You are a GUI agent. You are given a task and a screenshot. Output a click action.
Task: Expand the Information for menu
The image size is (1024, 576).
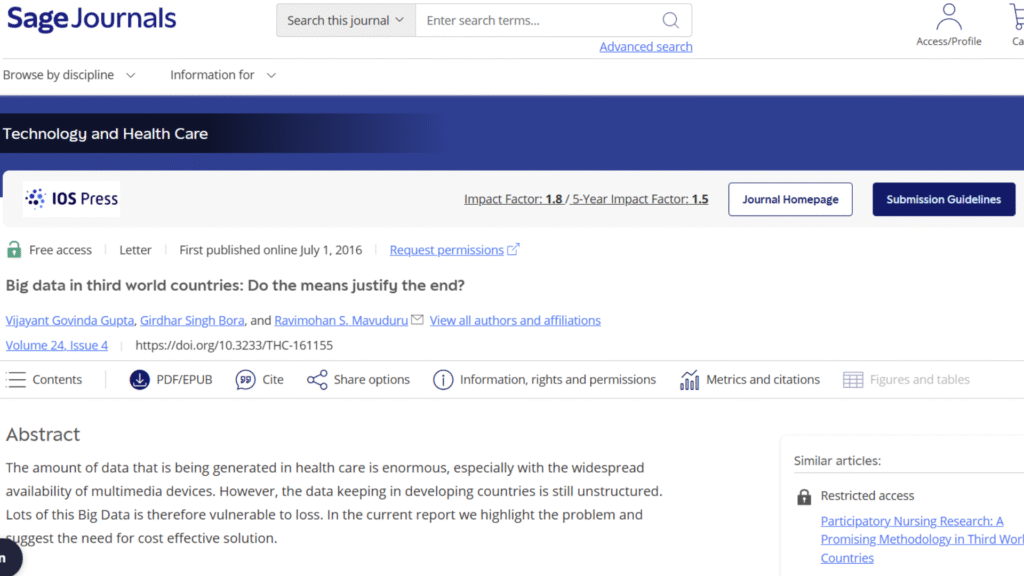(222, 75)
